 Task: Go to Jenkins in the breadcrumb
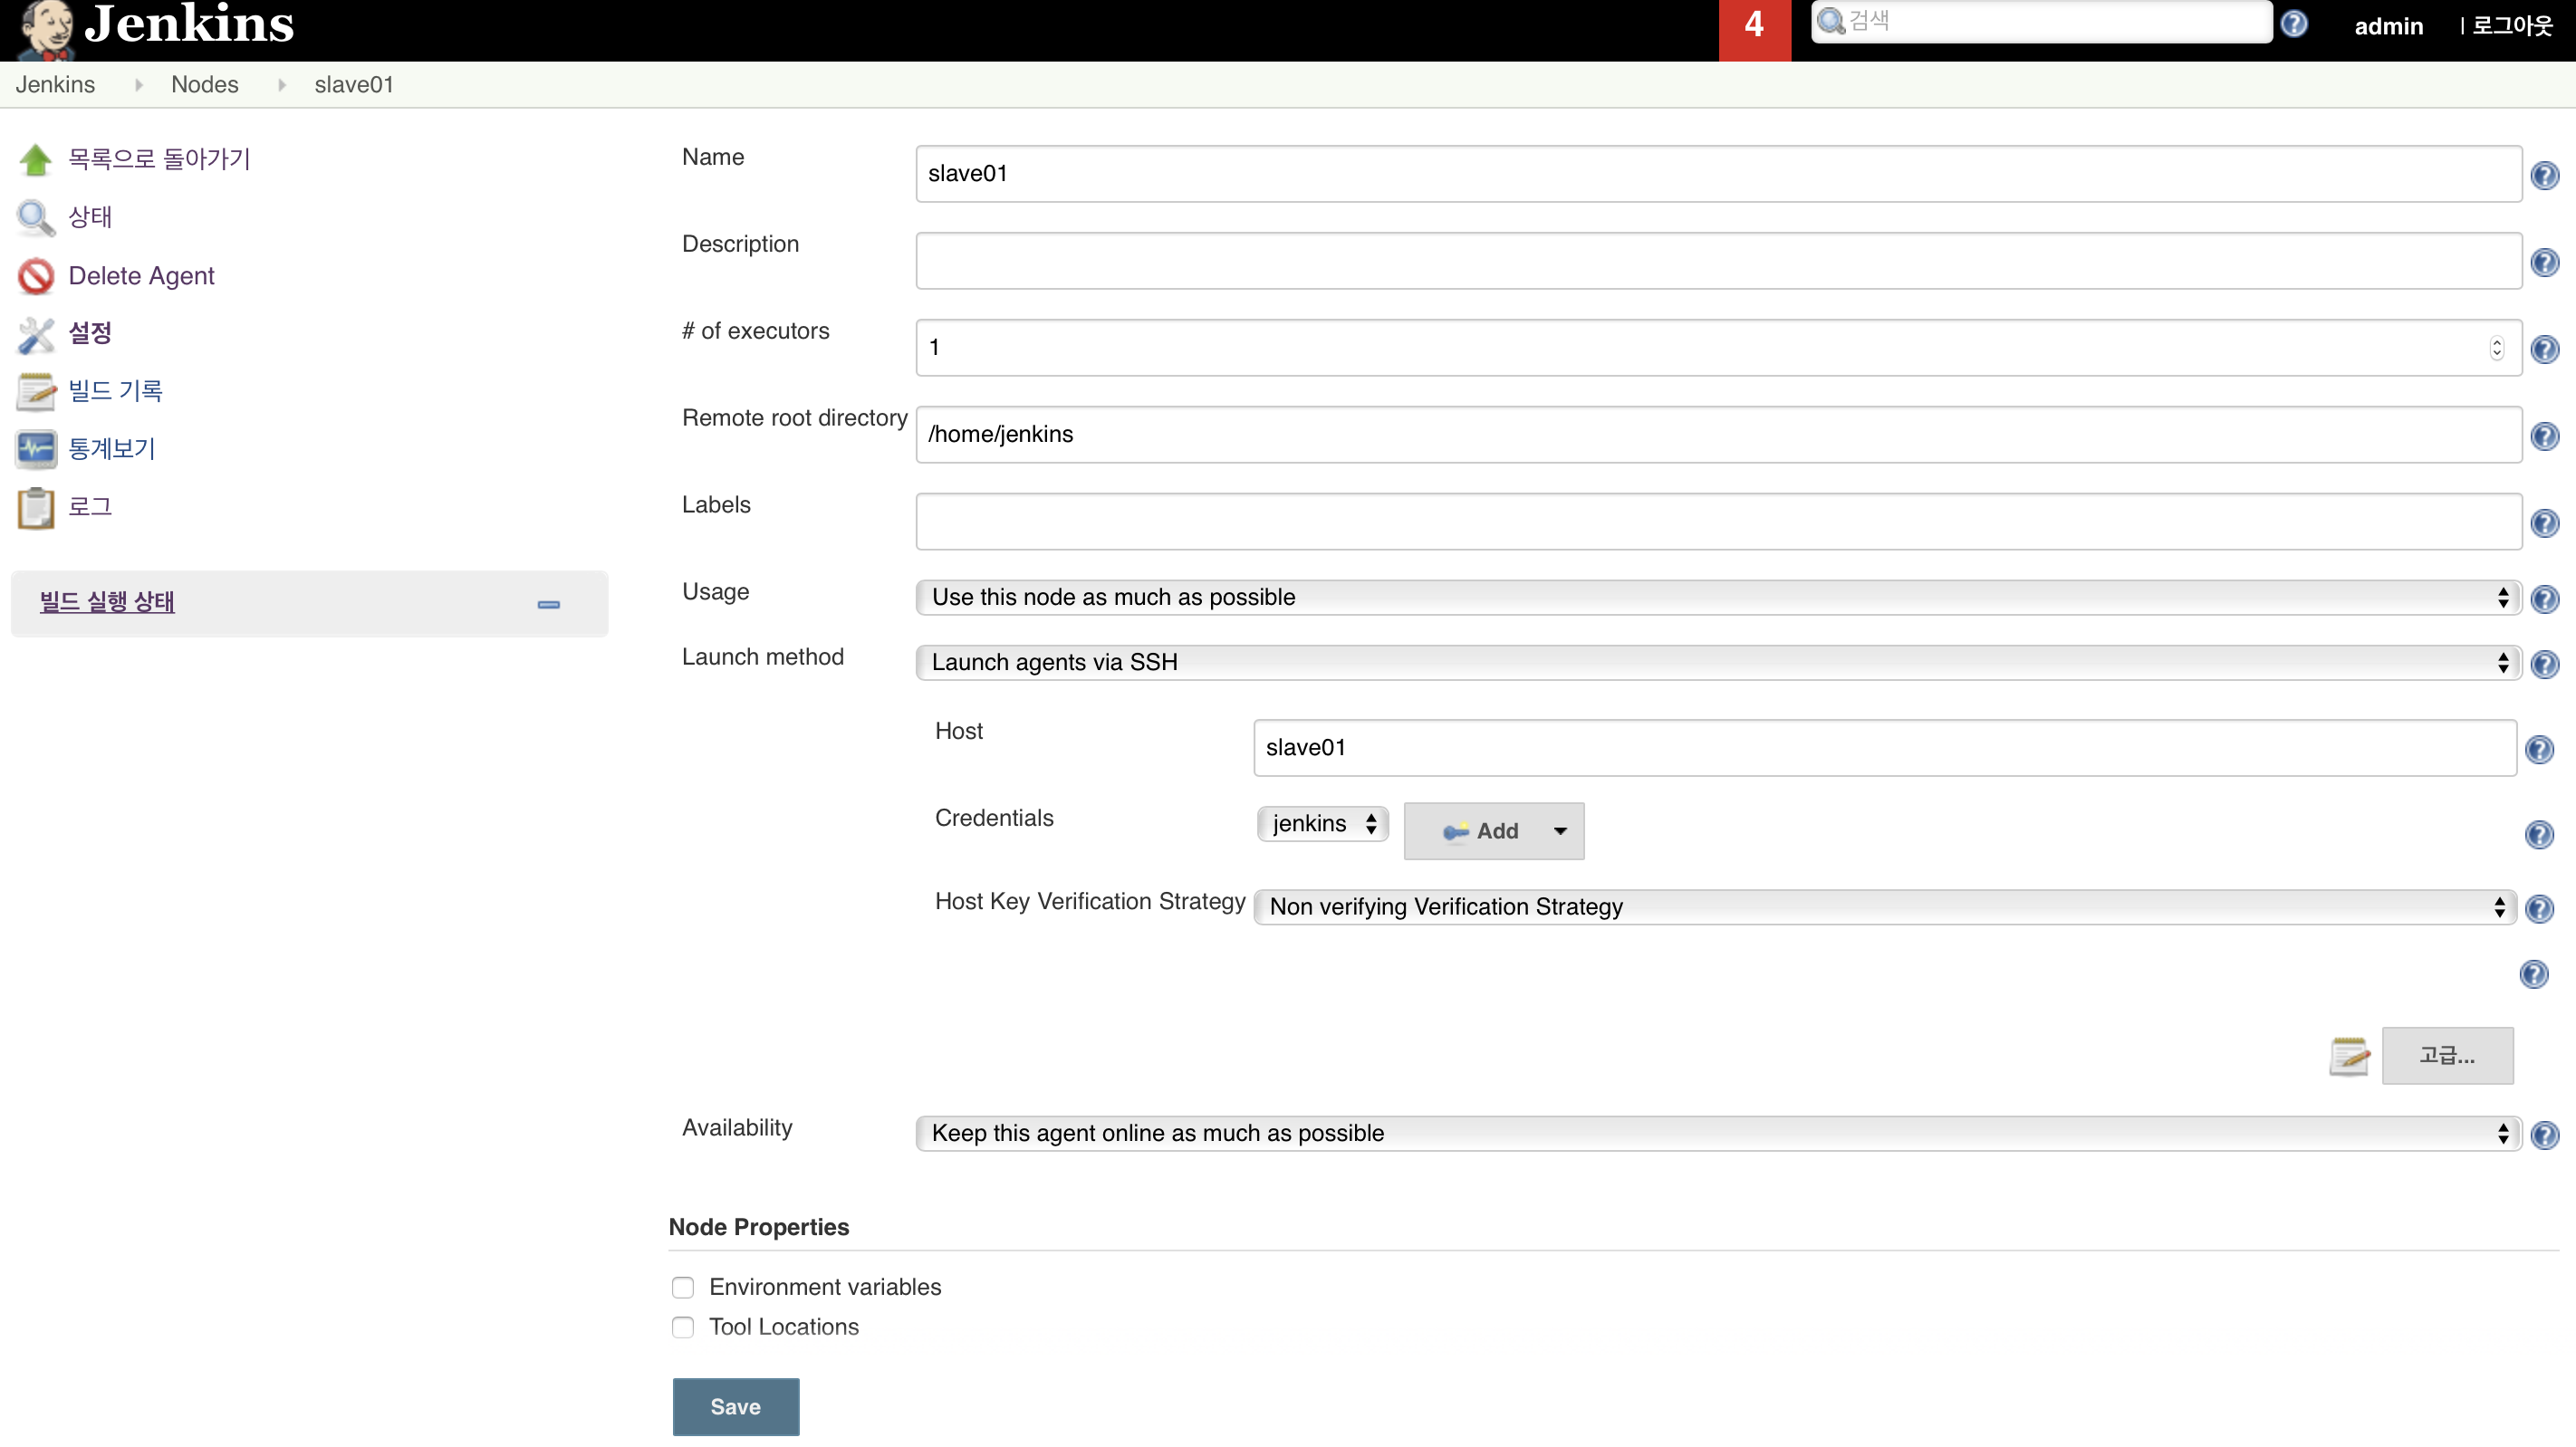tap(55, 85)
